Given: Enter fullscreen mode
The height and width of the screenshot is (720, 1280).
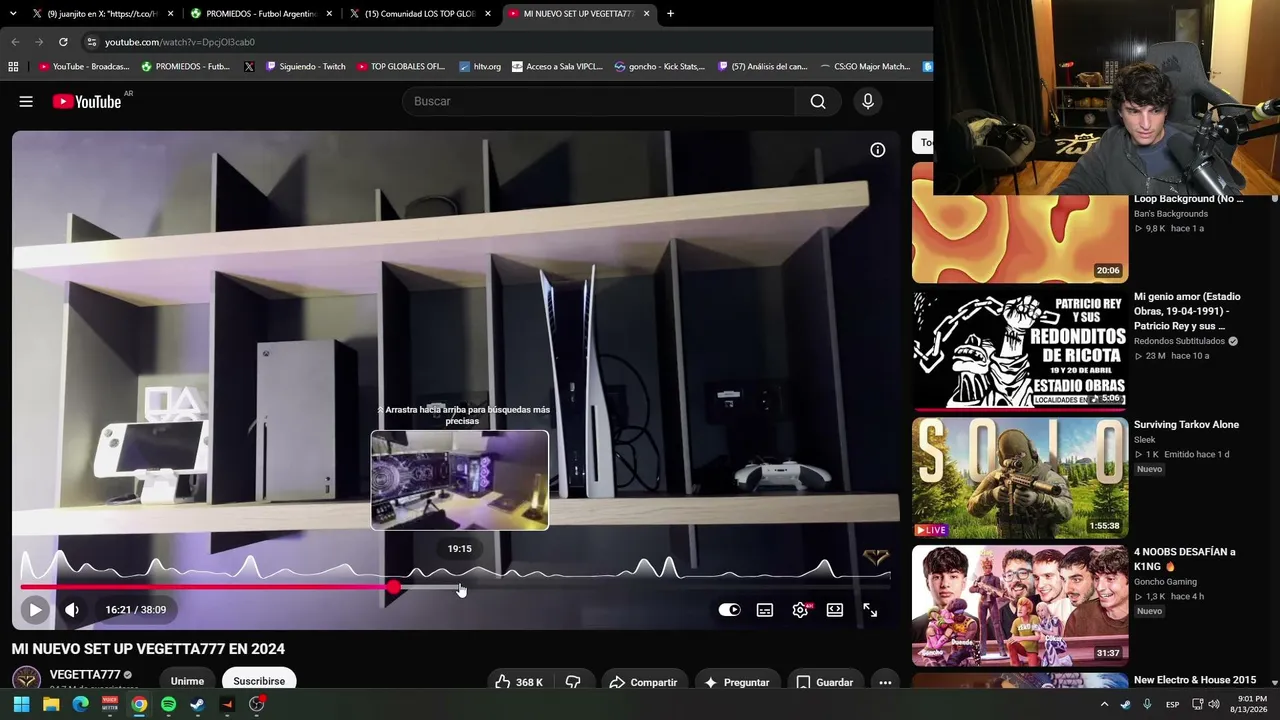Looking at the screenshot, I should 870,610.
